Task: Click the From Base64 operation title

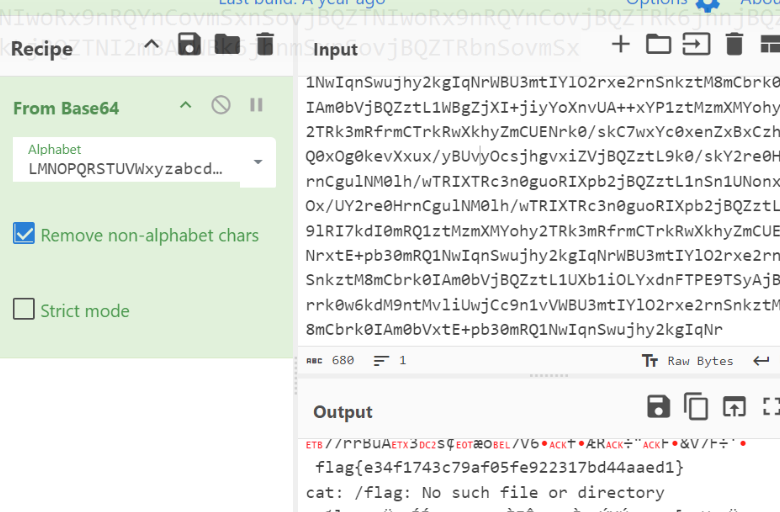Action: pyautogui.click(x=66, y=108)
